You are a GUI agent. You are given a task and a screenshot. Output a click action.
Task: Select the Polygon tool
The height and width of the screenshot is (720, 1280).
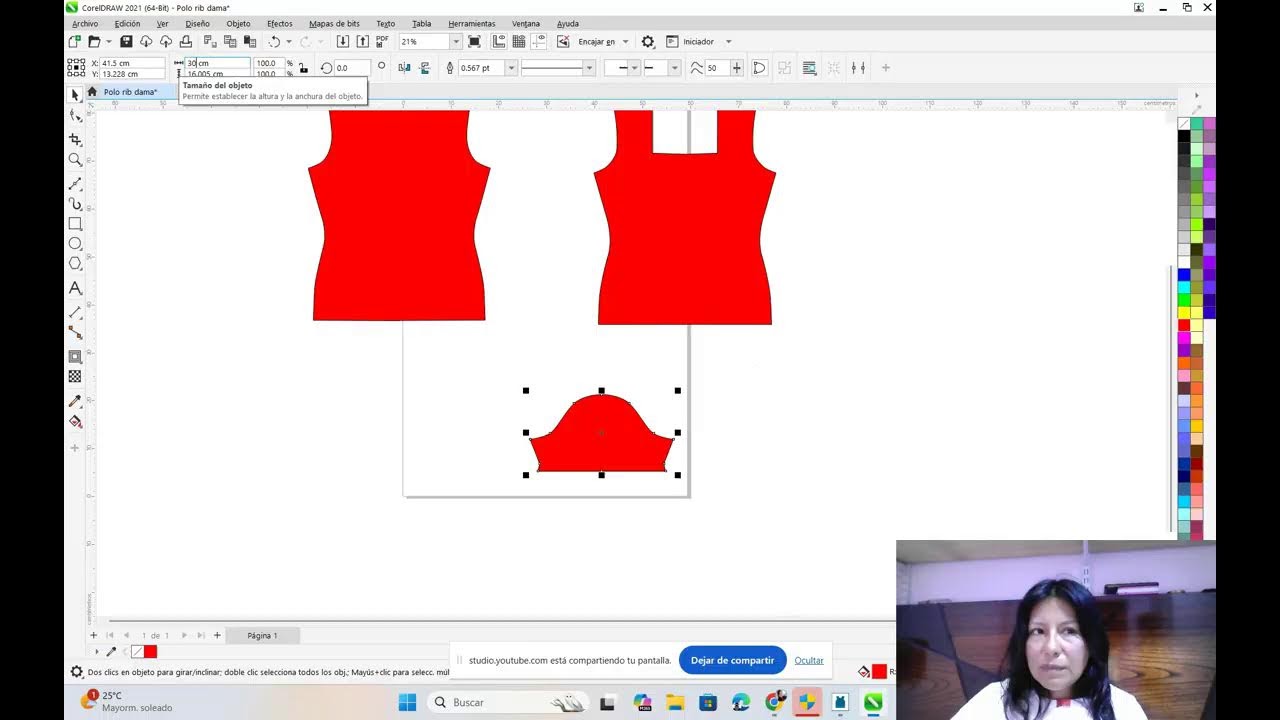[75, 264]
